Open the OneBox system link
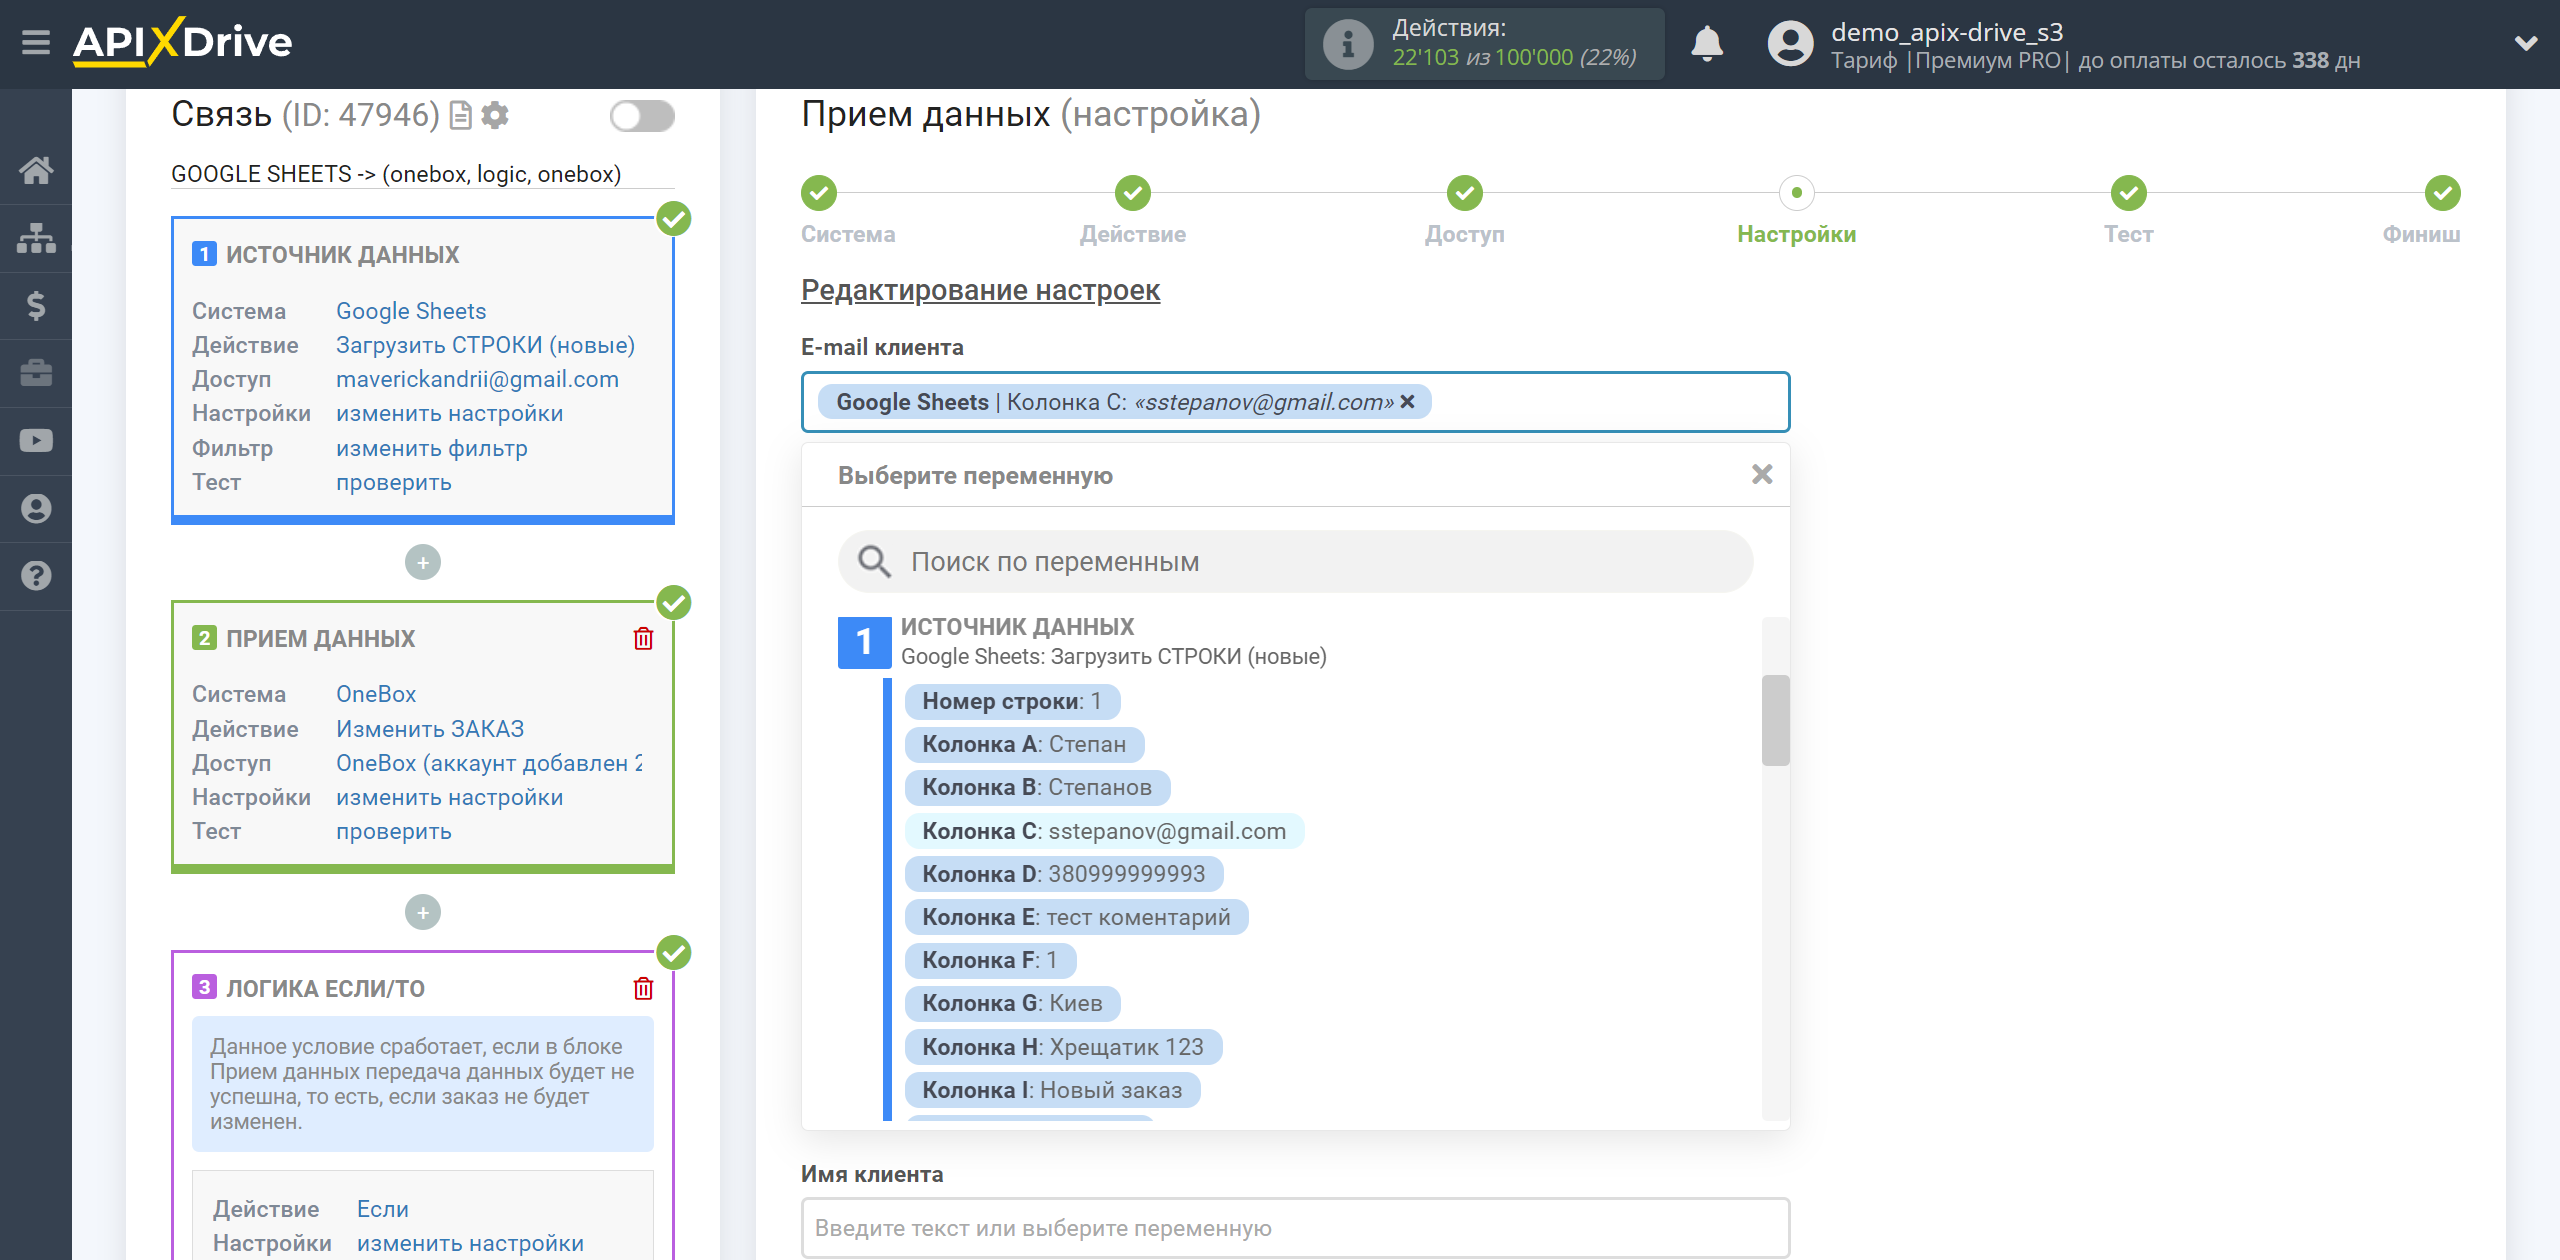Screen dimensions: 2560x1260 click(x=376, y=694)
